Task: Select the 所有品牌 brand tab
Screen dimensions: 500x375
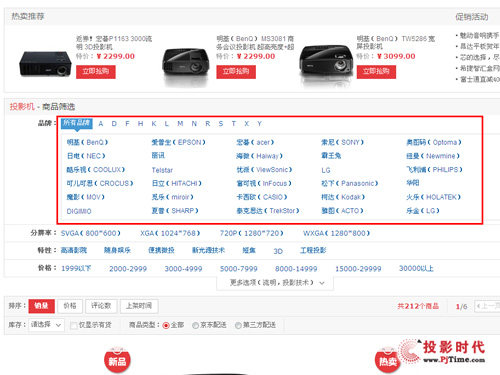Action: [x=77, y=123]
